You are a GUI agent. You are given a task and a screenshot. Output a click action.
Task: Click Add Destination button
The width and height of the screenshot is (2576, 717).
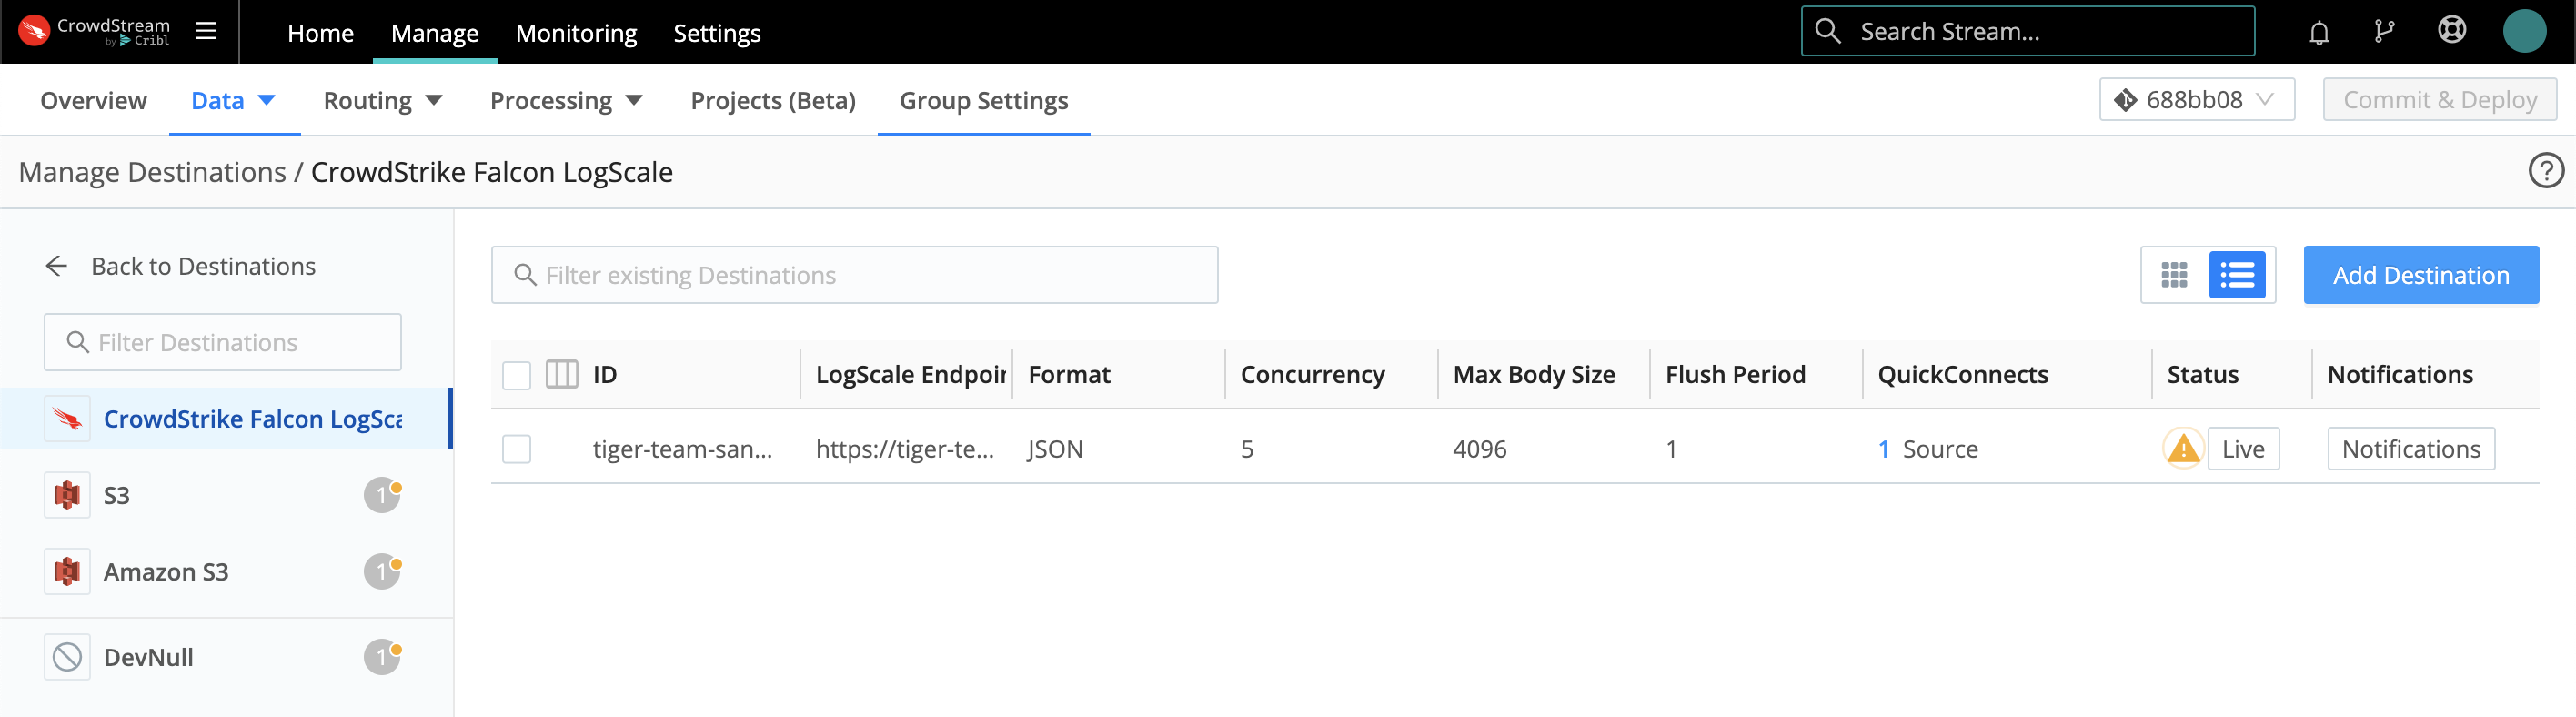(x=2421, y=275)
